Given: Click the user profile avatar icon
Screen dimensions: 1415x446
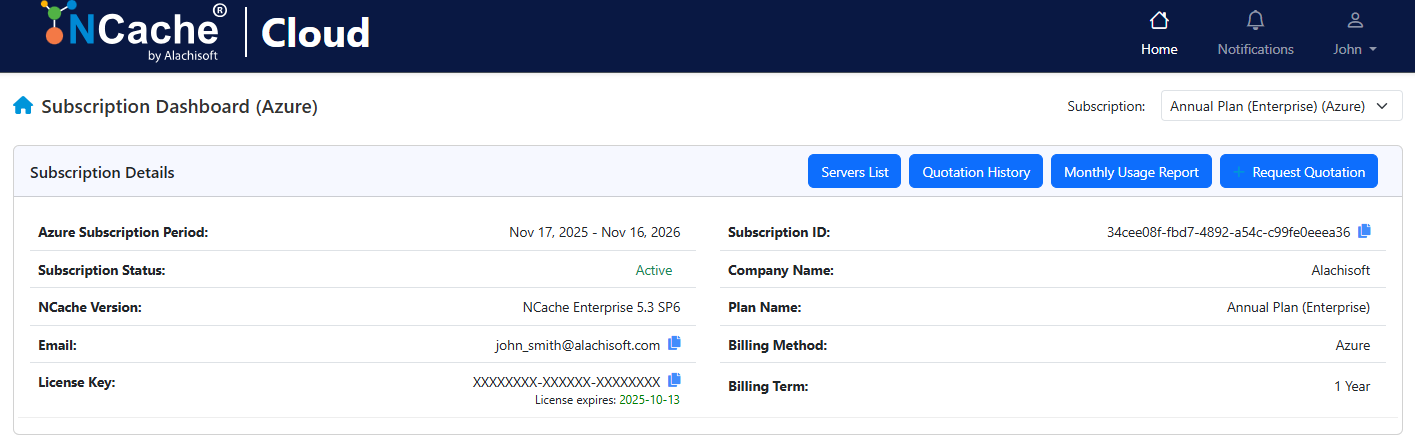Looking at the screenshot, I should (x=1355, y=21).
